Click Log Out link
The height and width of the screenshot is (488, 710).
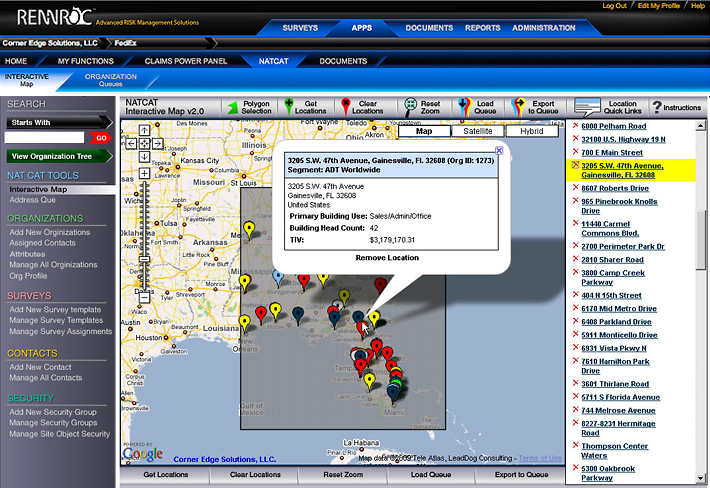tap(614, 6)
